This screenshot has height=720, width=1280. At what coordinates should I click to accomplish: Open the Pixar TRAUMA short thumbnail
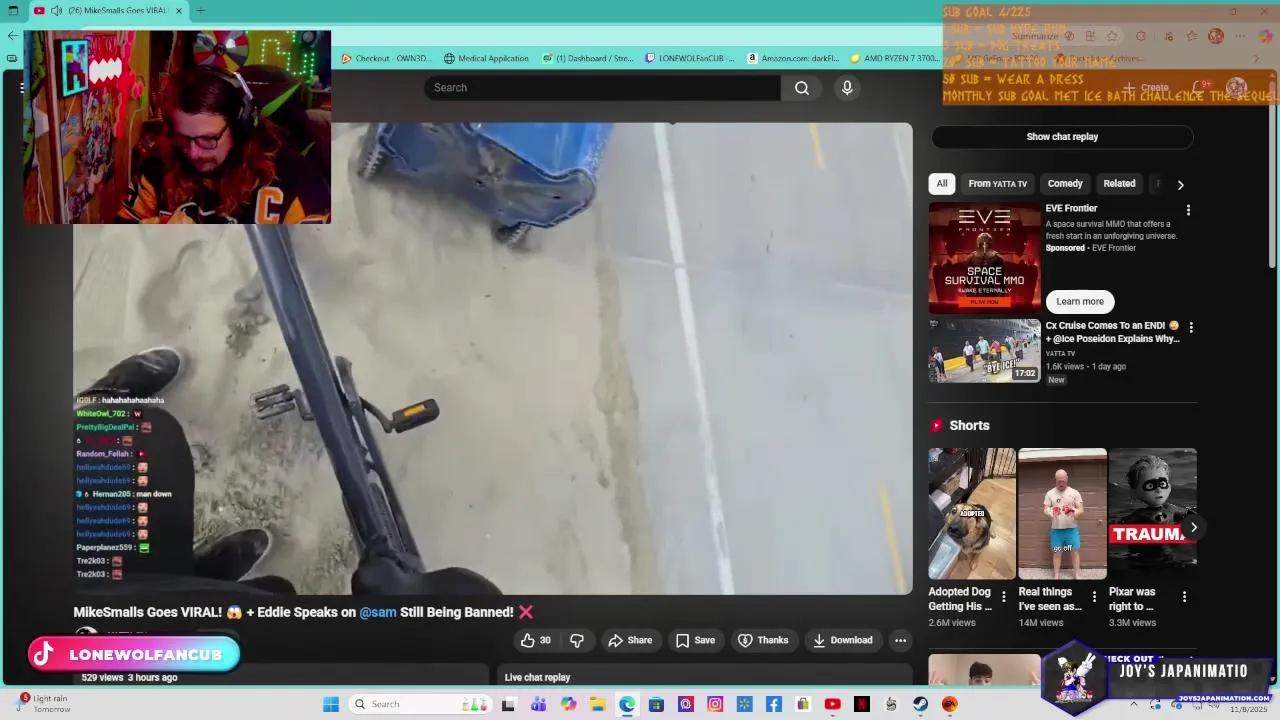tap(1152, 514)
